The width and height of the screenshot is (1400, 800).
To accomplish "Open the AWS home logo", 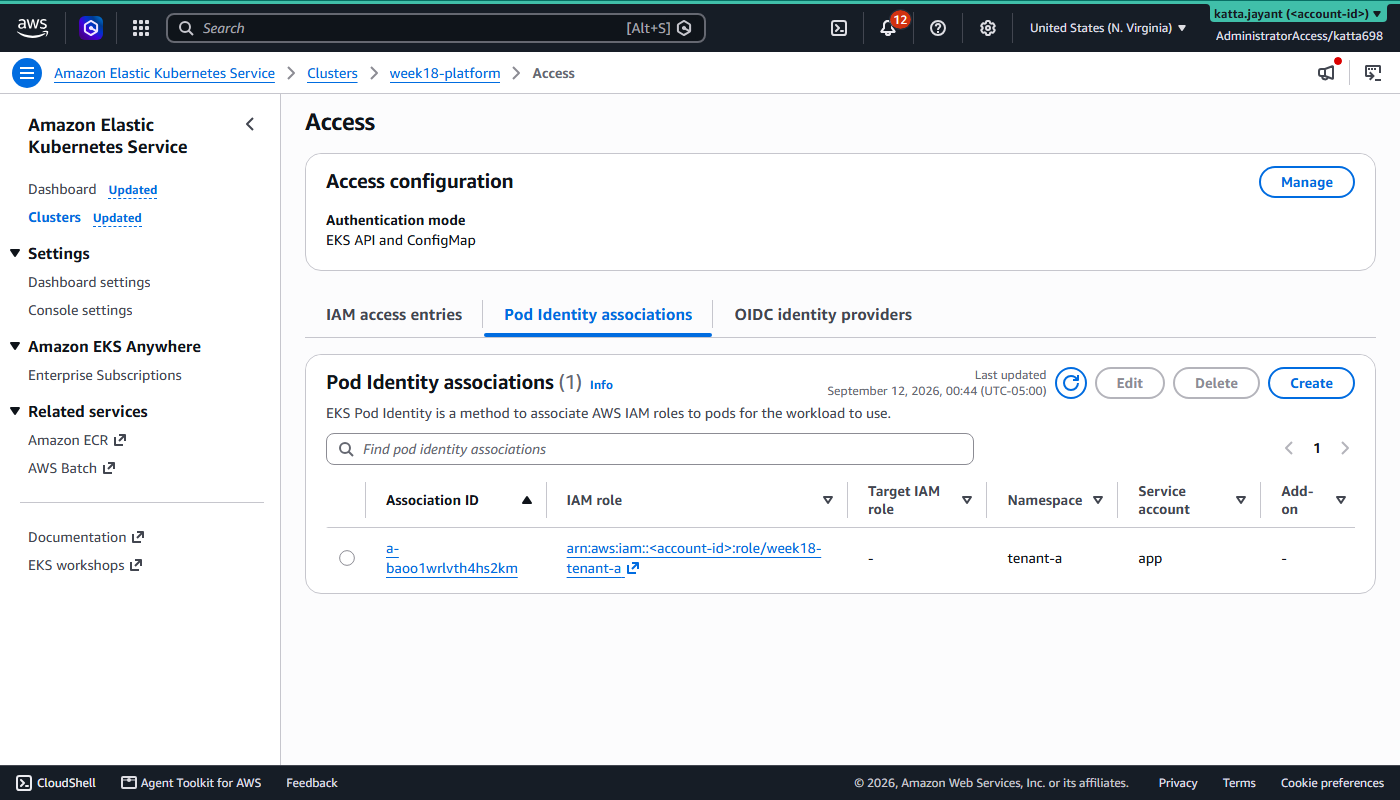I will click(x=33, y=28).
